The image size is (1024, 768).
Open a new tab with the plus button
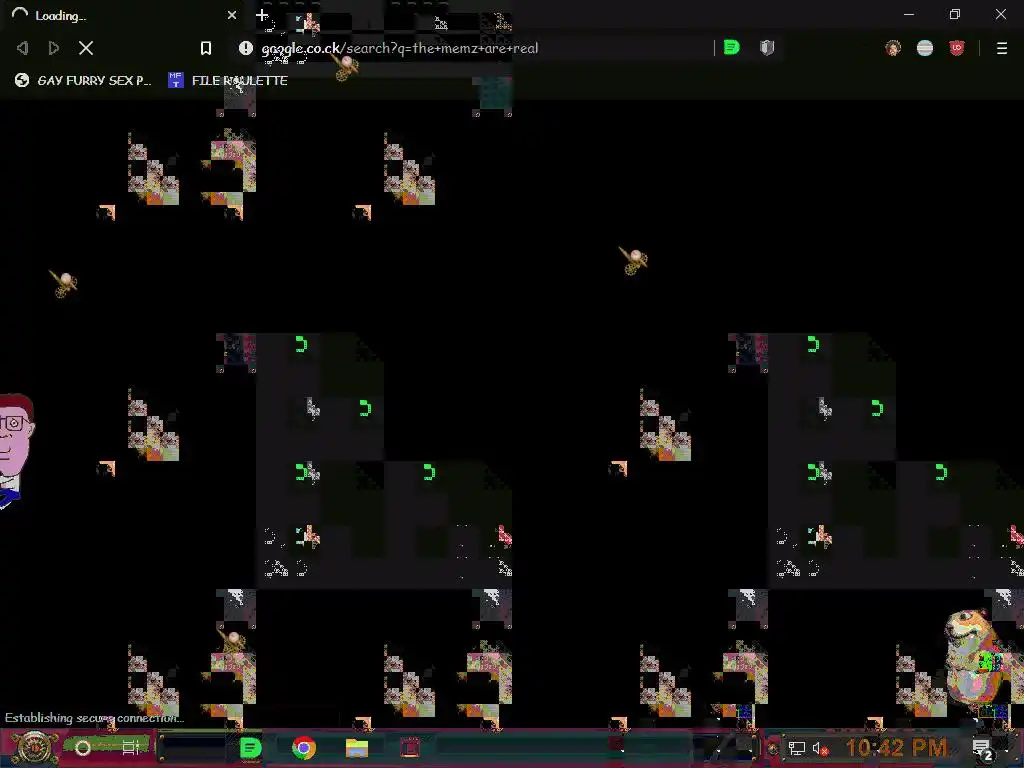262,15
